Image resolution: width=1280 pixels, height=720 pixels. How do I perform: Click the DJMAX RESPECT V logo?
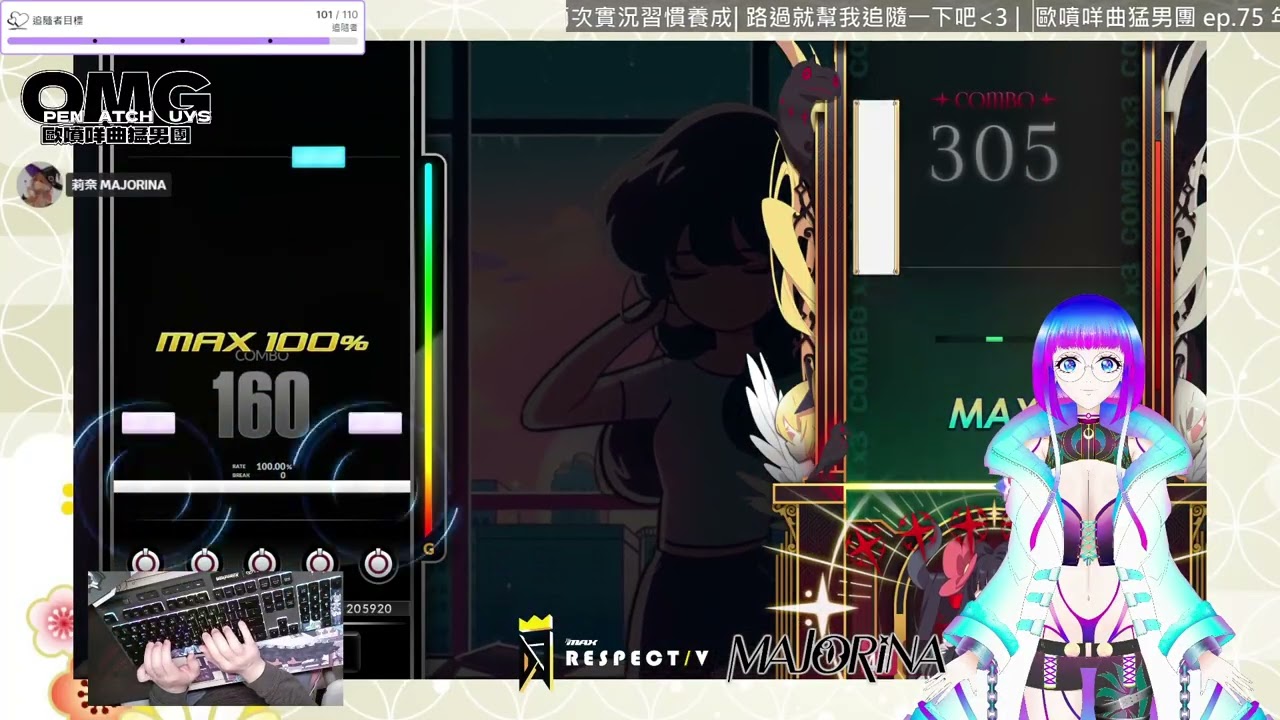[x=614, y=653]
